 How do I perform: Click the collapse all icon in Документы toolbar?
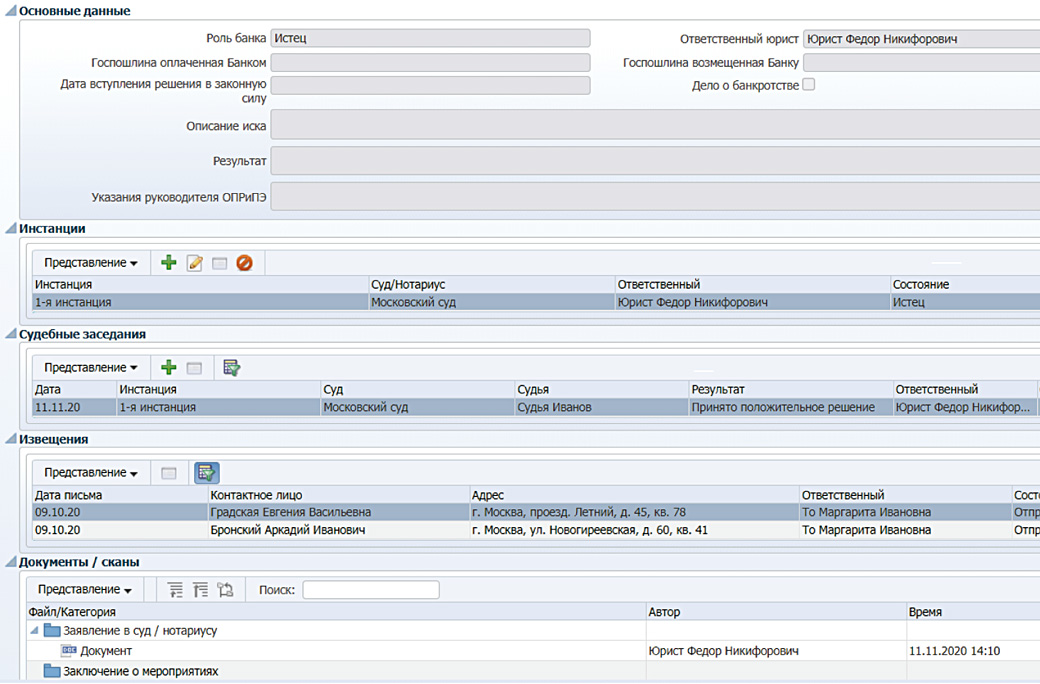[200, 590]
